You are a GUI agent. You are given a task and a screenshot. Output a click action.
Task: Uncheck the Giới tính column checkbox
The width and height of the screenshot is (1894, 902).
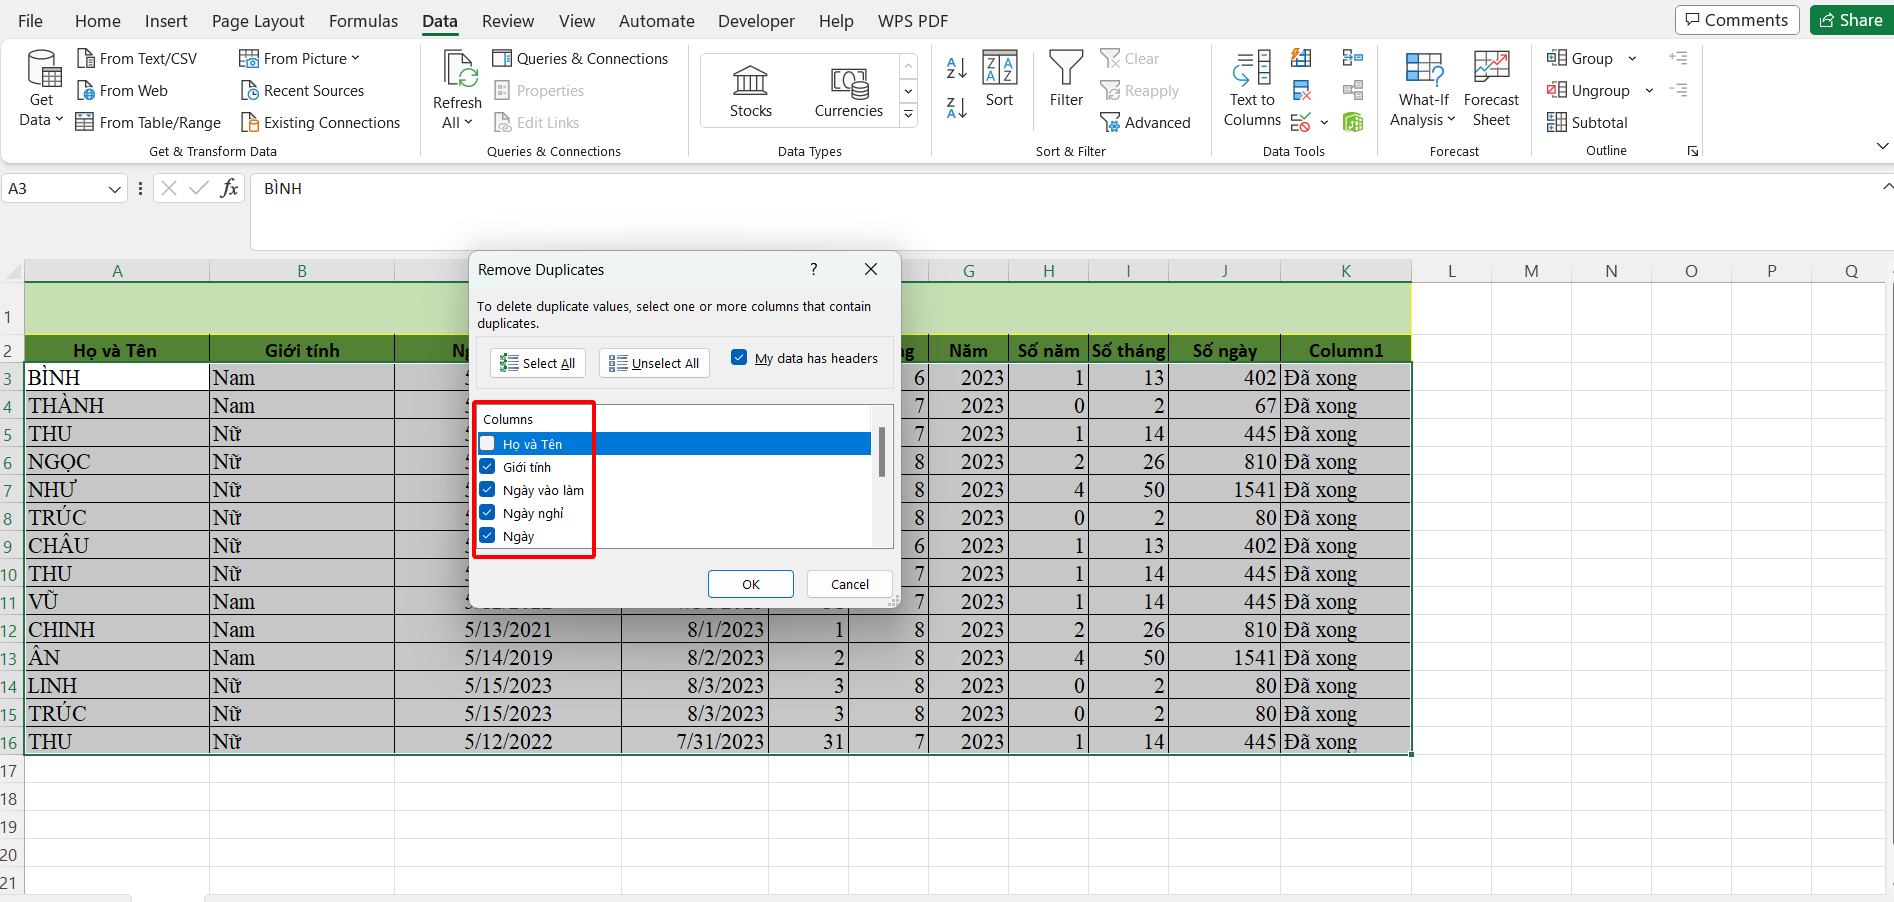(488, 467)
